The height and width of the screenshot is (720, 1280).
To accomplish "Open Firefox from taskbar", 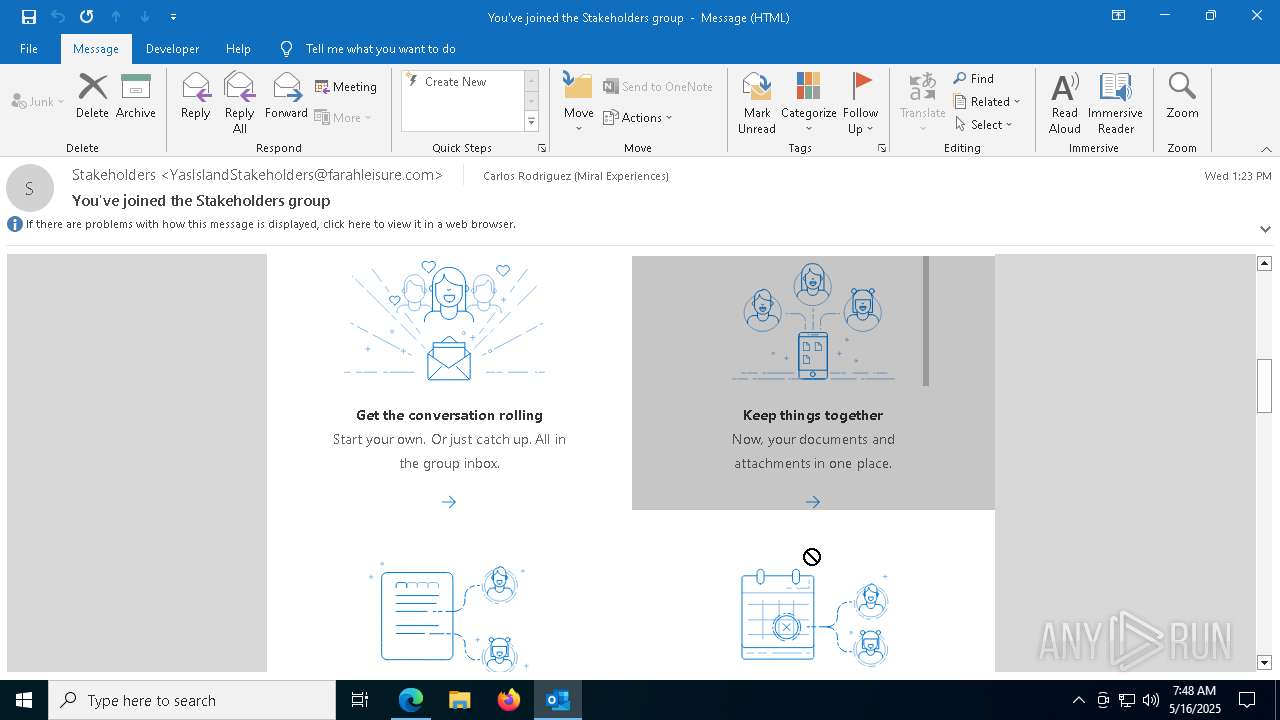I will (509, 700).
